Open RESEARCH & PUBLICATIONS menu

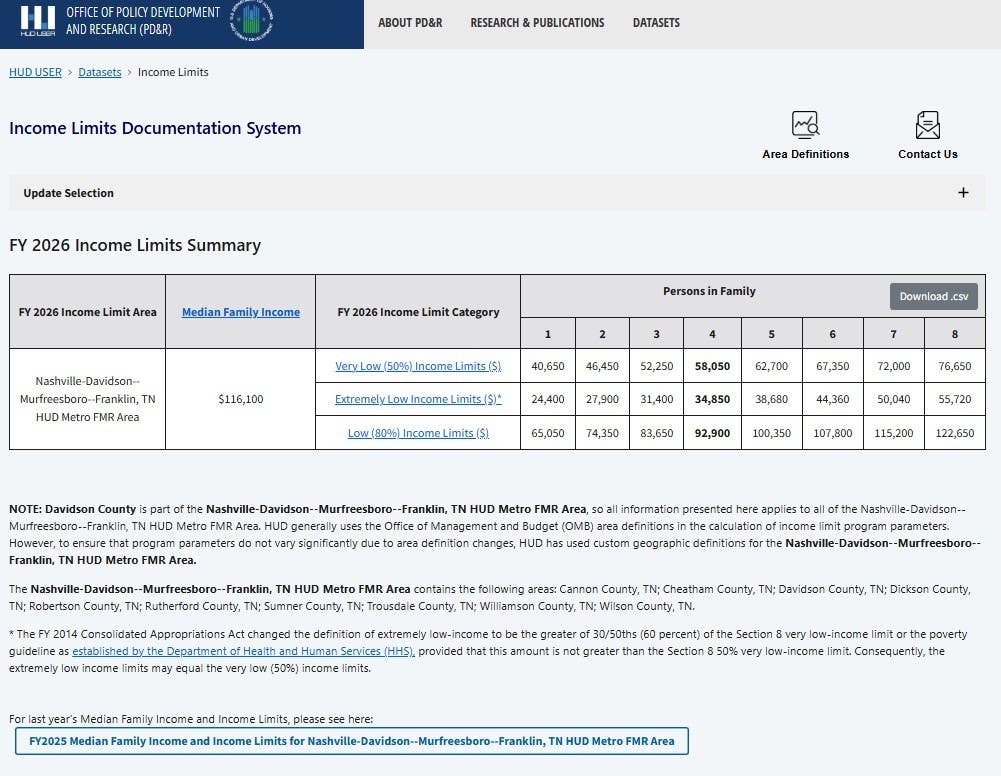(x=537, y=23)
